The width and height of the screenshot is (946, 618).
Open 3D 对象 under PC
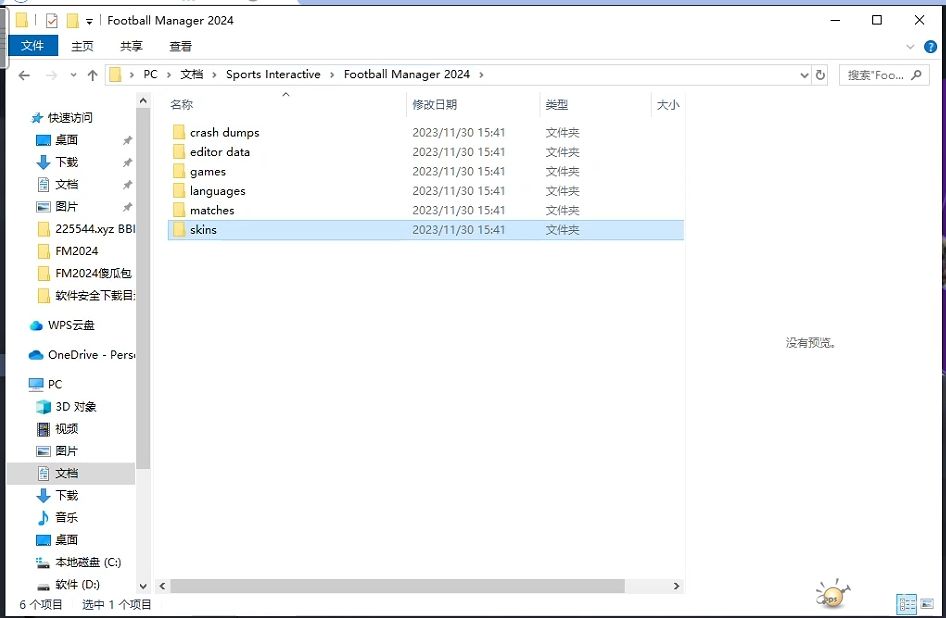click(75, 407)
